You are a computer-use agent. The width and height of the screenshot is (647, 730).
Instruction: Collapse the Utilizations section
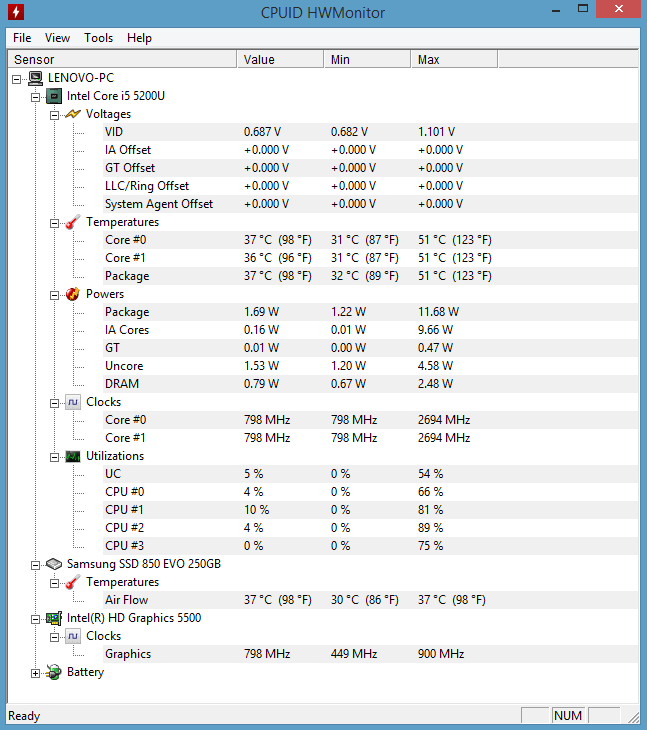pyautogui.click(x=54, y=458)
